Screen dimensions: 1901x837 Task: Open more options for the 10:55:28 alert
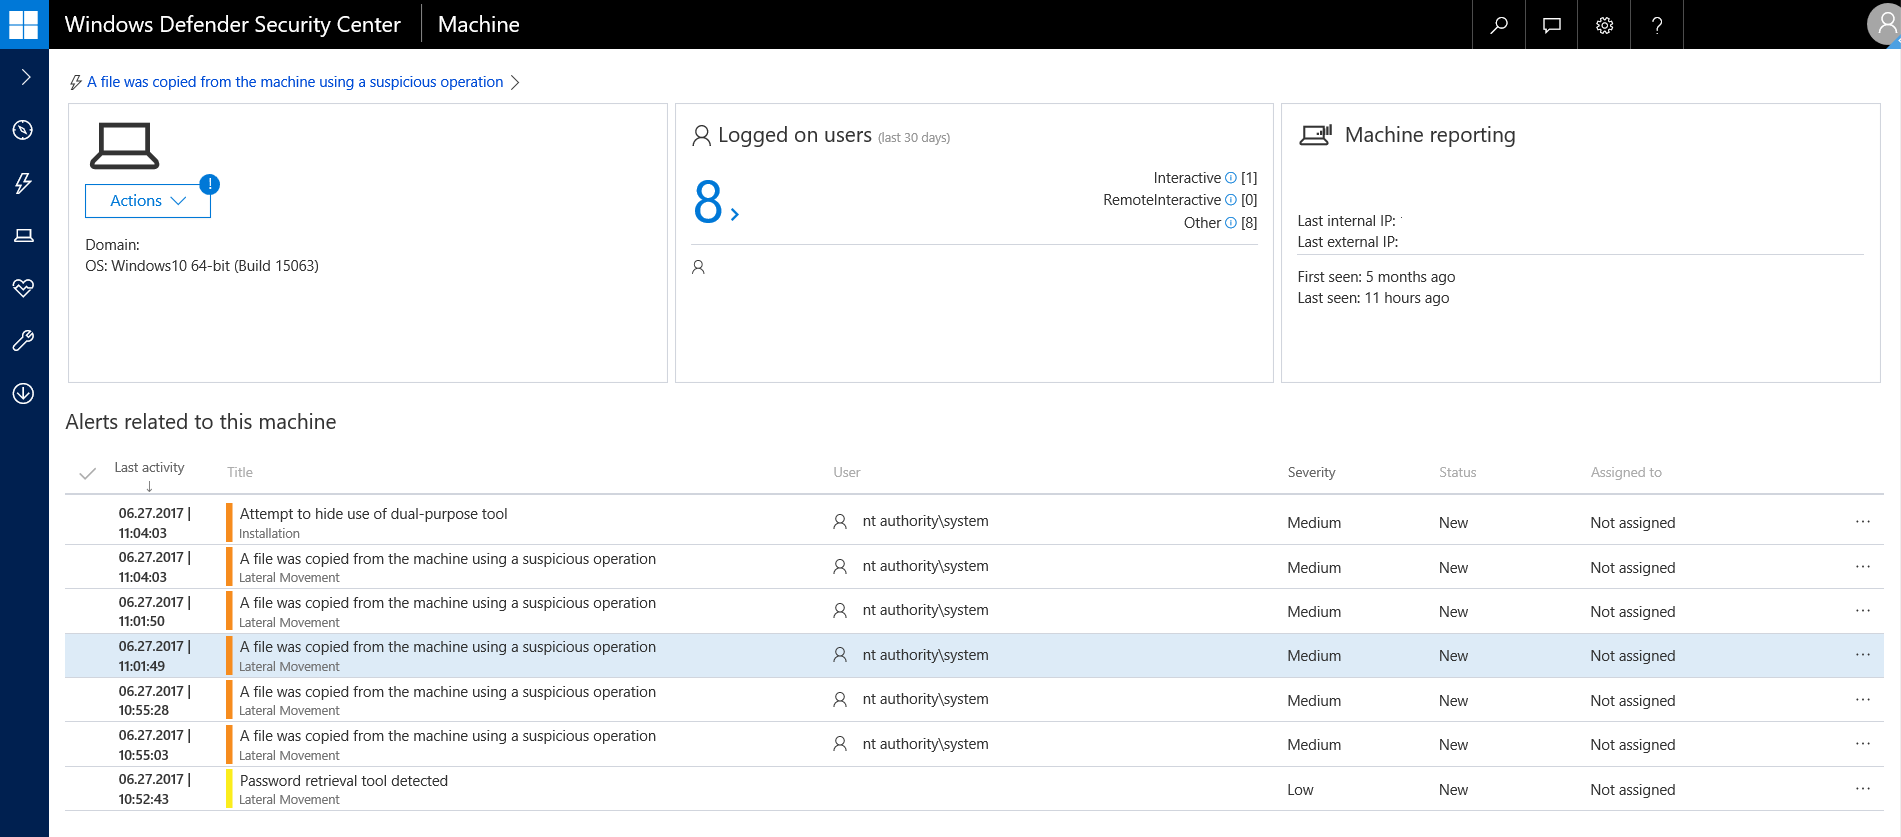(x=1862, y=700)
